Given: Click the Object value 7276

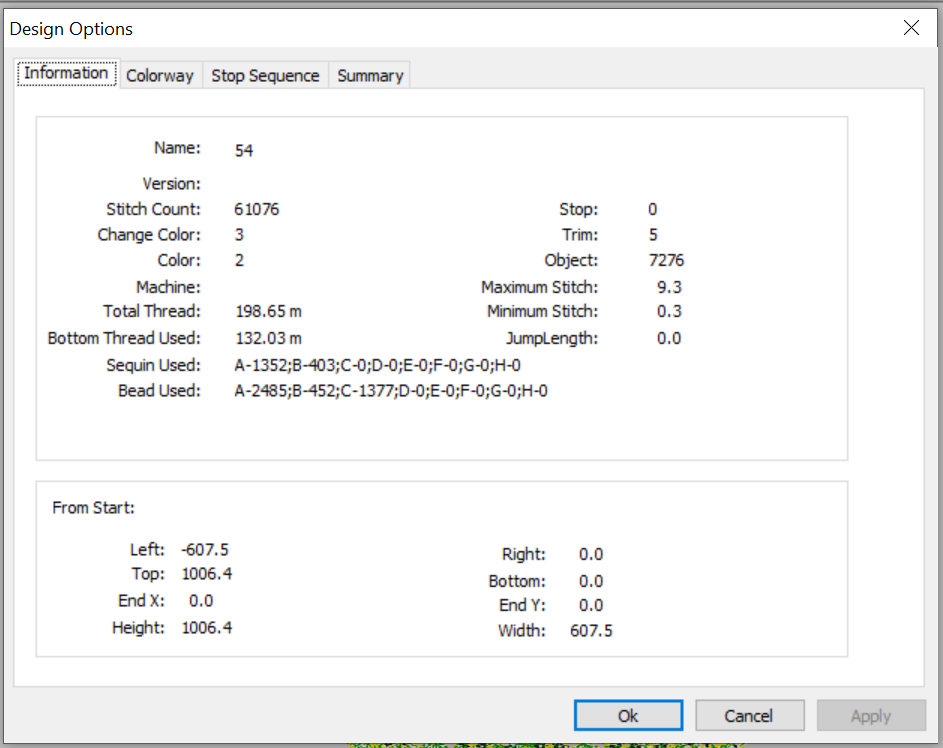Looking at the screenshot, I should coord(666,260).
